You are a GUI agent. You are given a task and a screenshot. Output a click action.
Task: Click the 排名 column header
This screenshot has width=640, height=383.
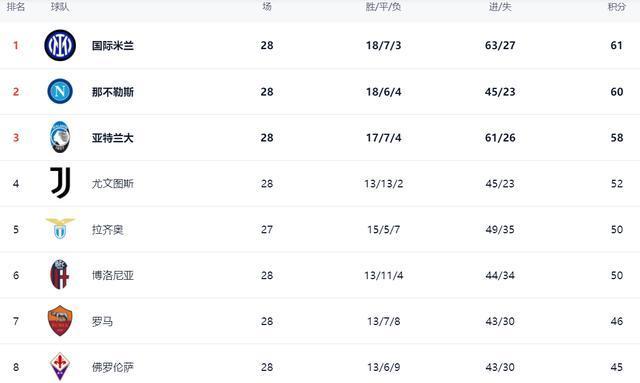(16, 7)
